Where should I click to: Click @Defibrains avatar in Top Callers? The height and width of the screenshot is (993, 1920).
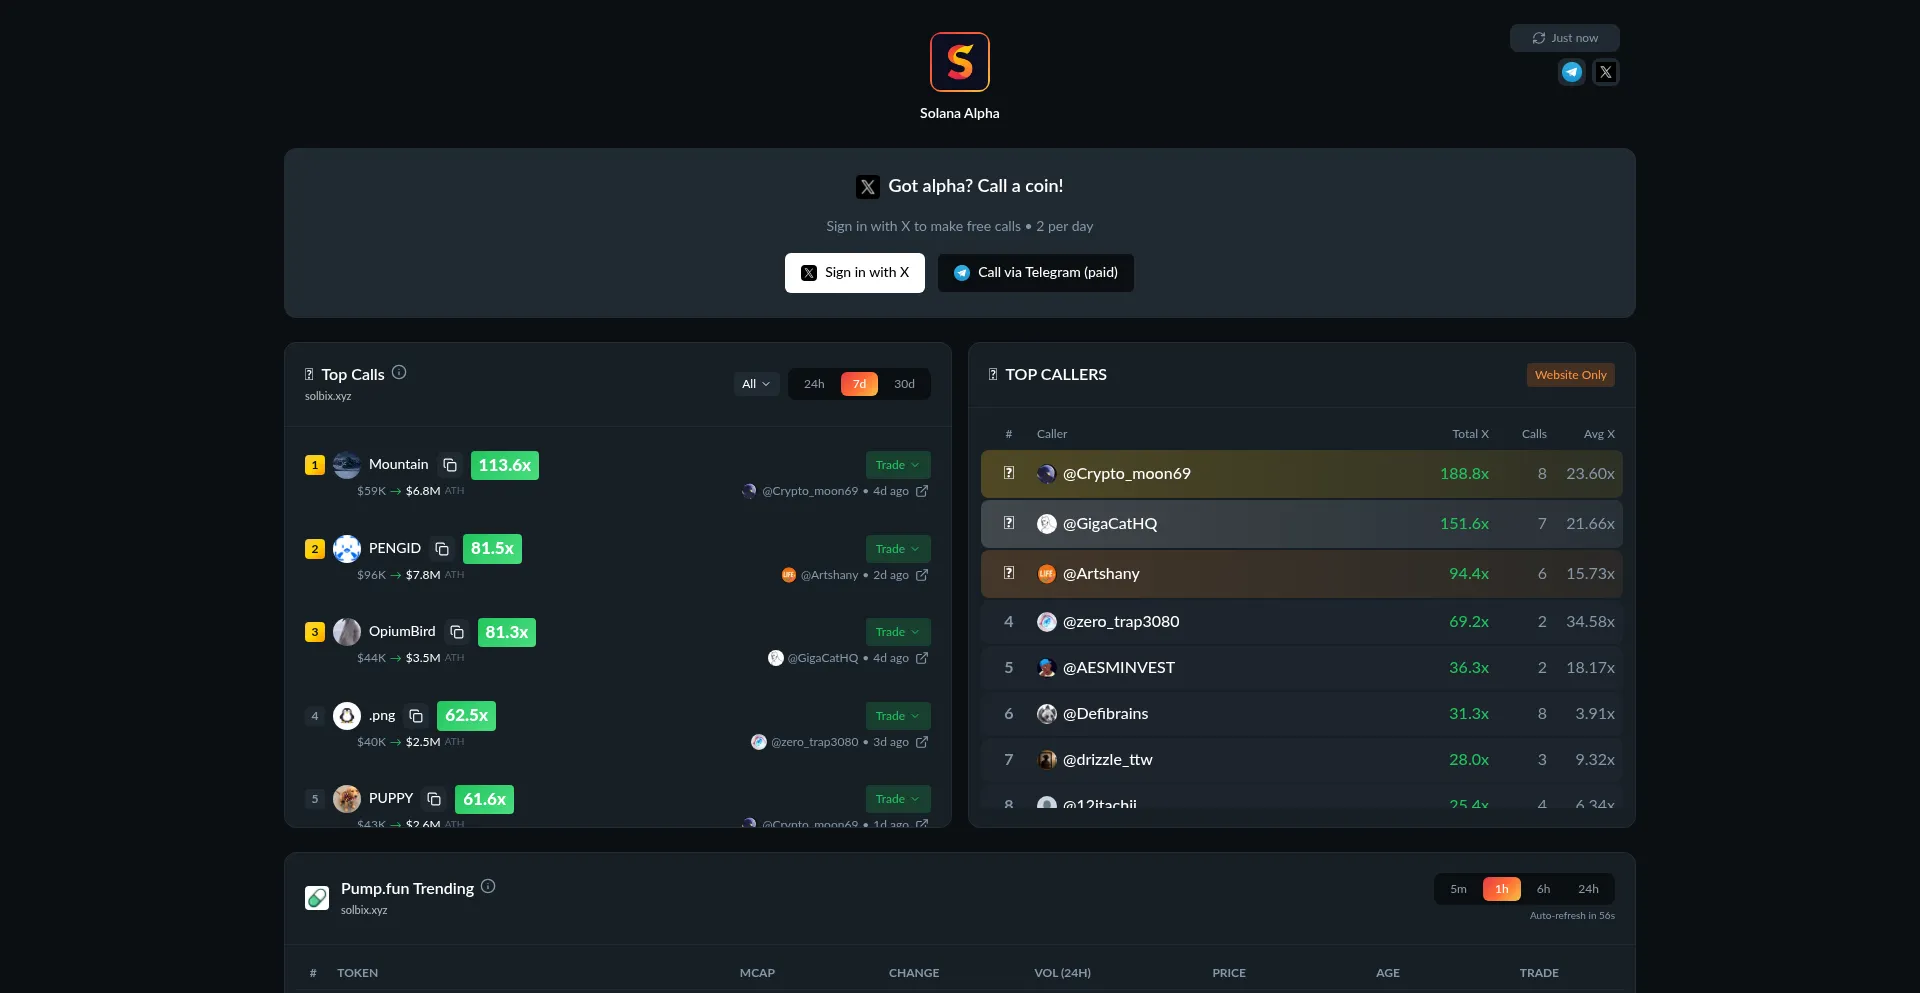coord(1047,714)
